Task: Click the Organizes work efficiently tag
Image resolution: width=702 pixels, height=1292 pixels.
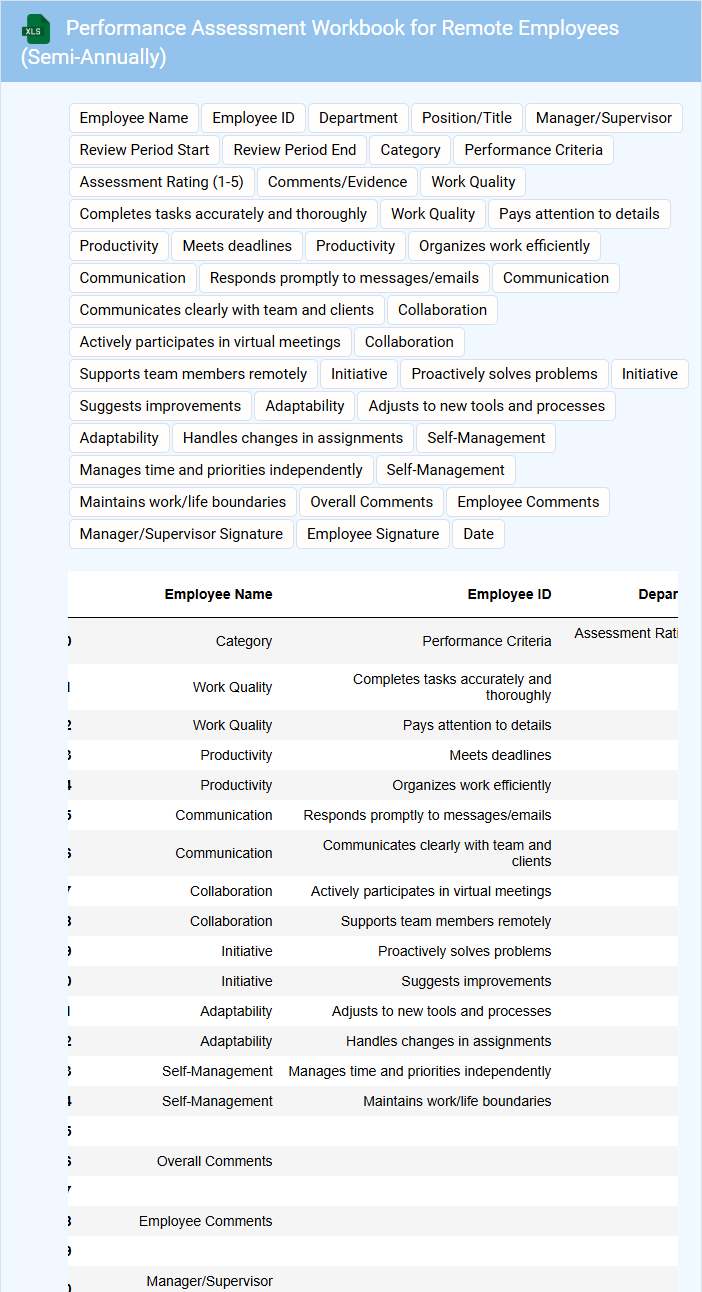Action: [504, 246]
